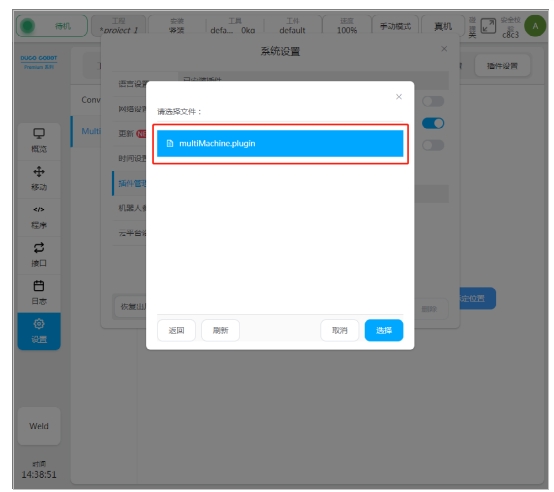
Task: Click the 取消 cancel button
Action: click(340, 330)
